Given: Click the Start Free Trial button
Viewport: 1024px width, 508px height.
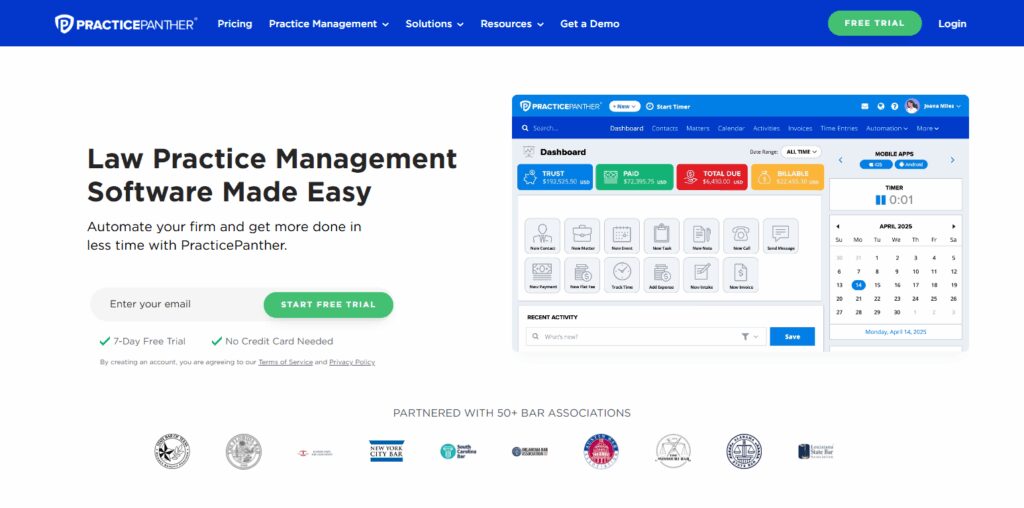Looking at the screenshot, I should 328,304.
